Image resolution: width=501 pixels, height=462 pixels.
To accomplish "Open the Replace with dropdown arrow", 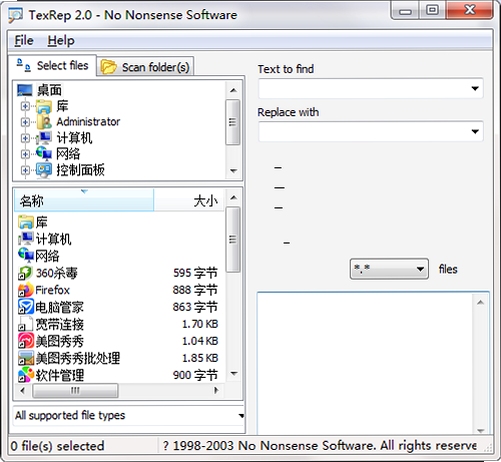I will (475, 131).
